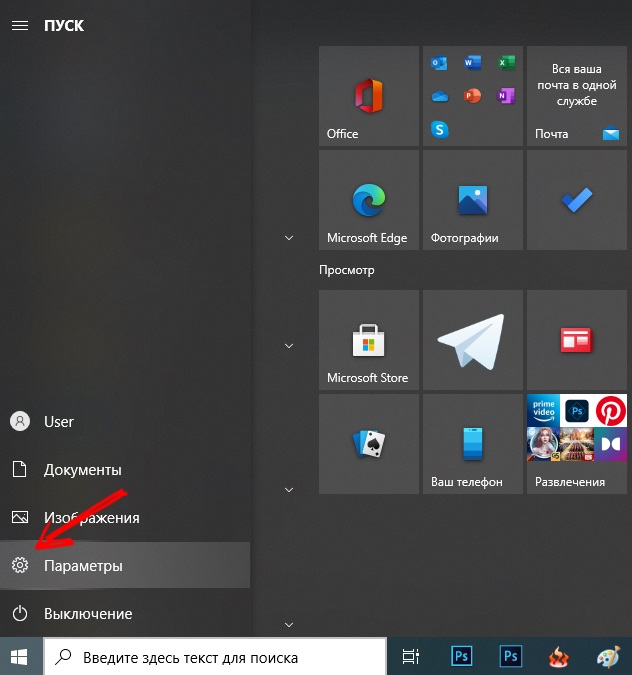
Task: Open the Почта mail tile
Action: pos(576,96)
